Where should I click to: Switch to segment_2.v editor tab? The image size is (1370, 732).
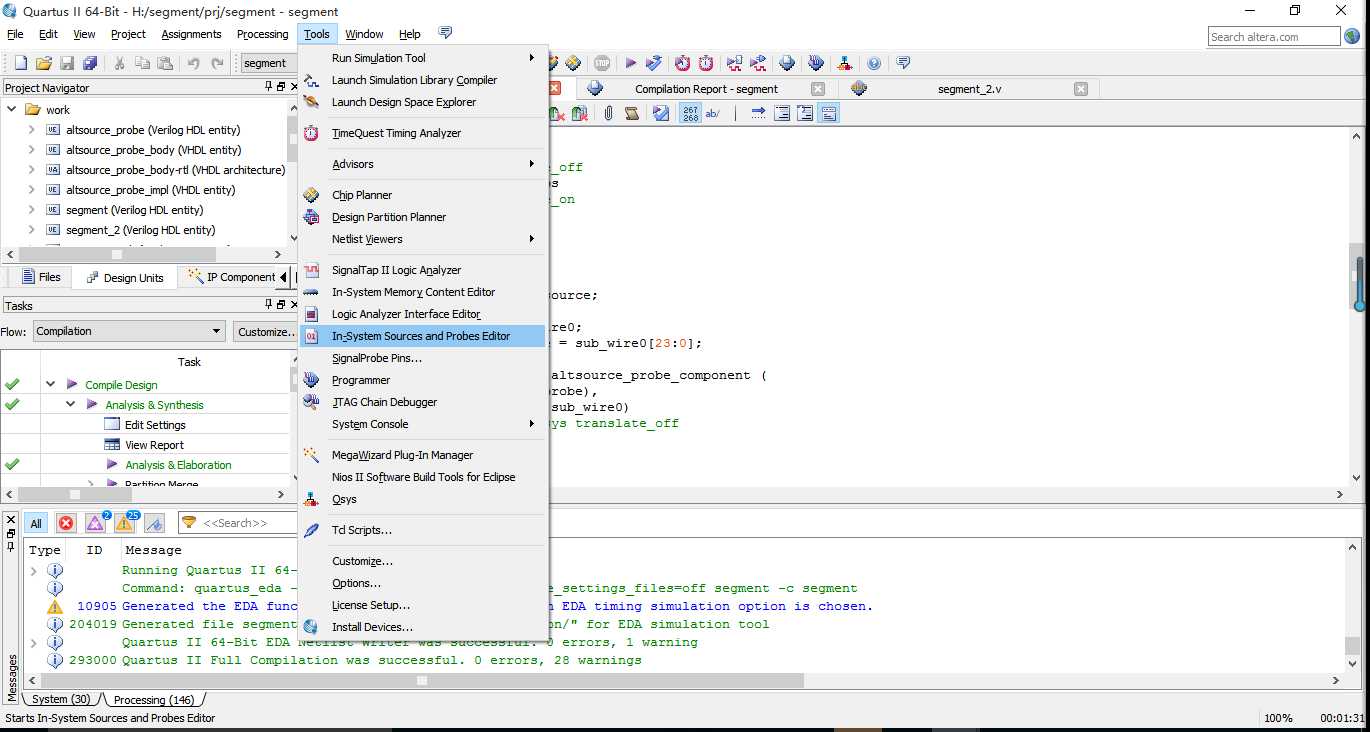pyautogui.click(x=969, y=89)
